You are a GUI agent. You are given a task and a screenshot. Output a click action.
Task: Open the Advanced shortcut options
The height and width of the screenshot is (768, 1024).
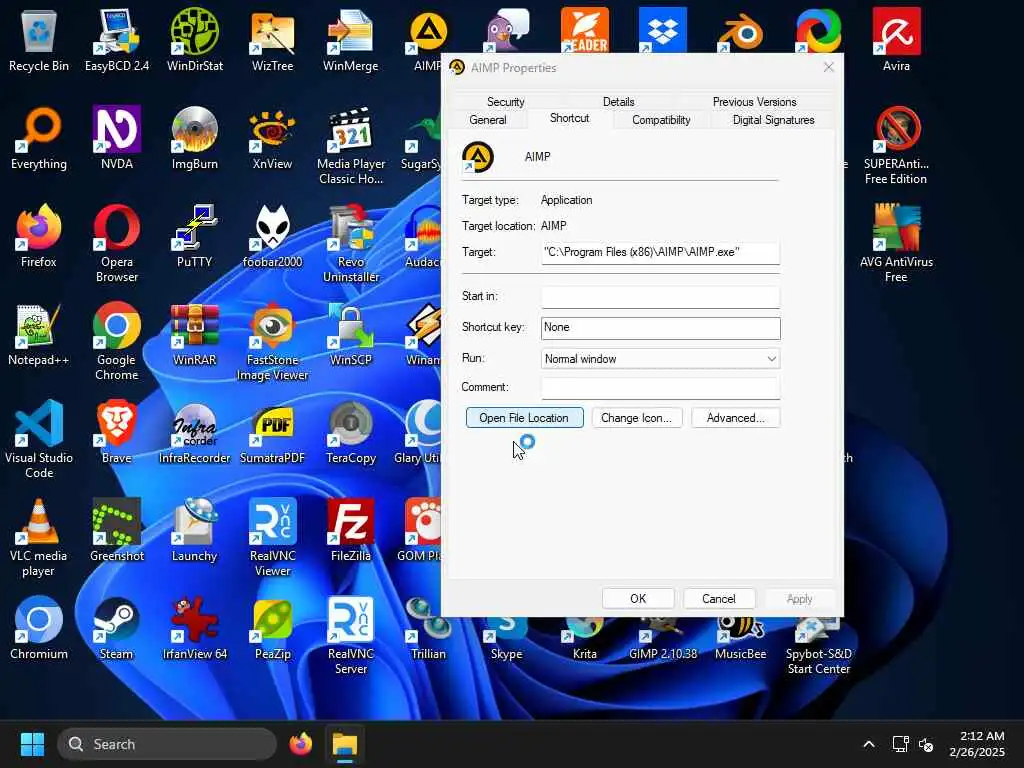tap(735, 418)
